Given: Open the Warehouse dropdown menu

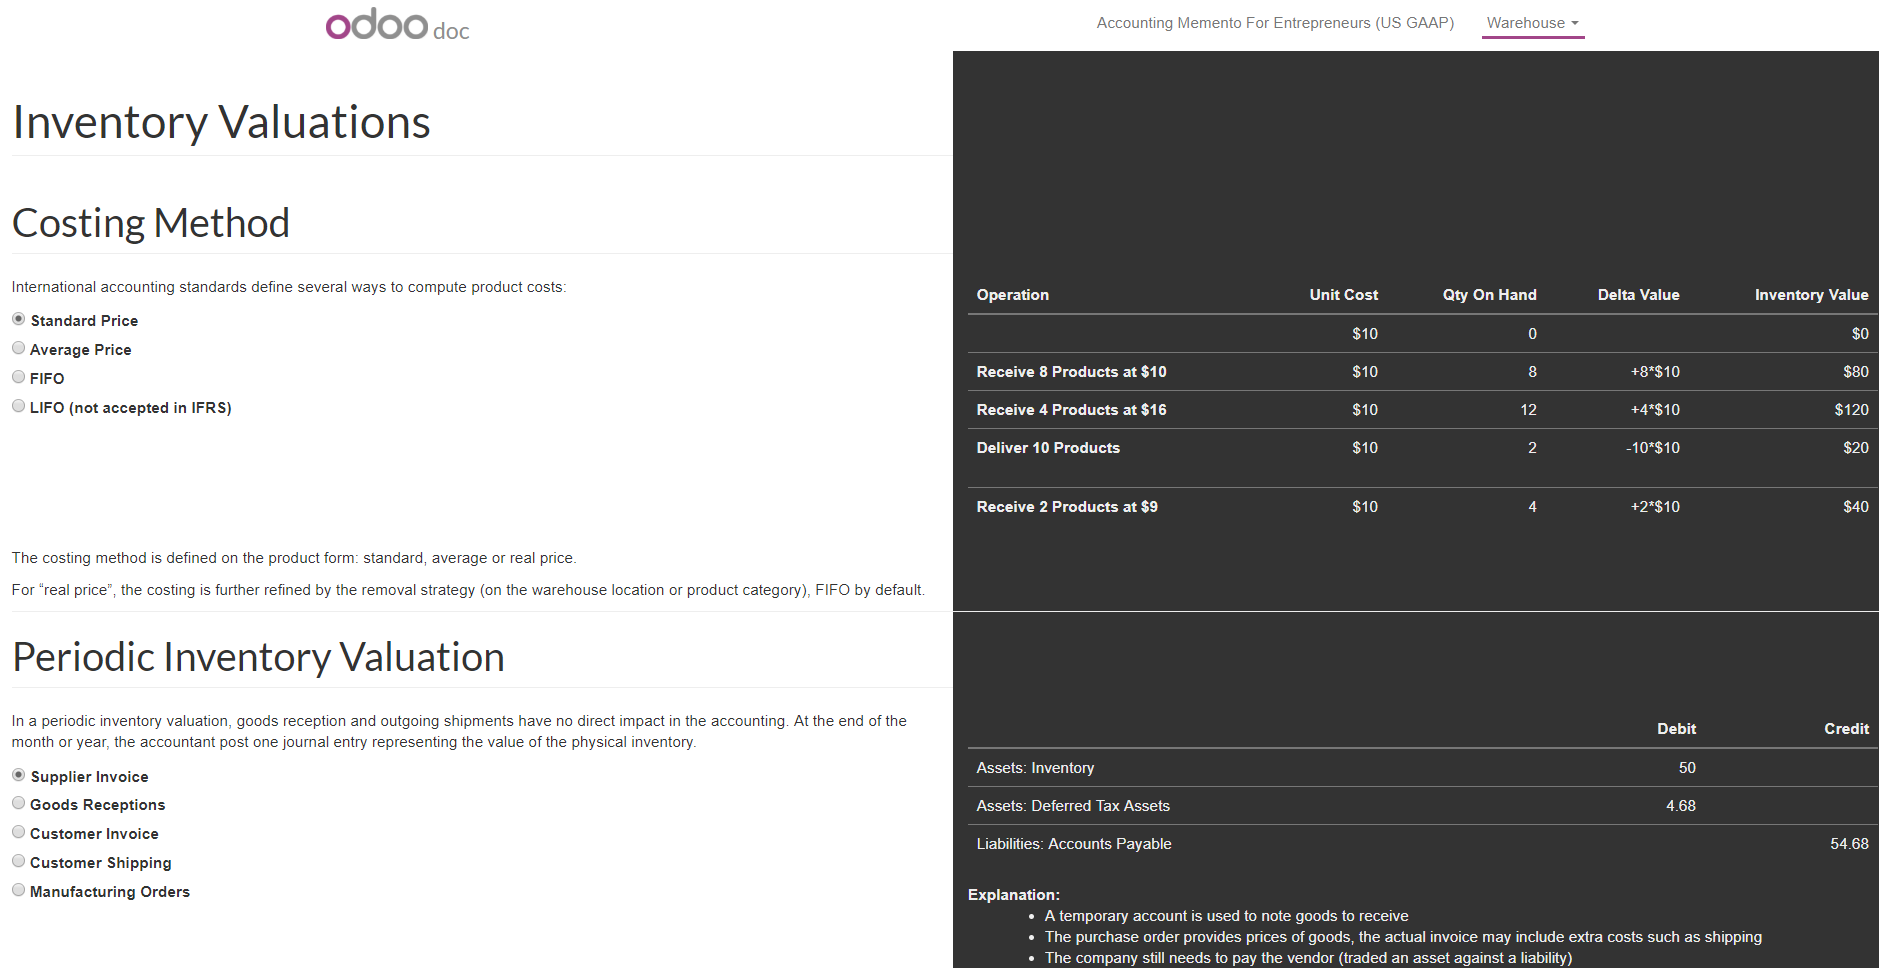Looking at the screenshot, I should coord(1531,23).
